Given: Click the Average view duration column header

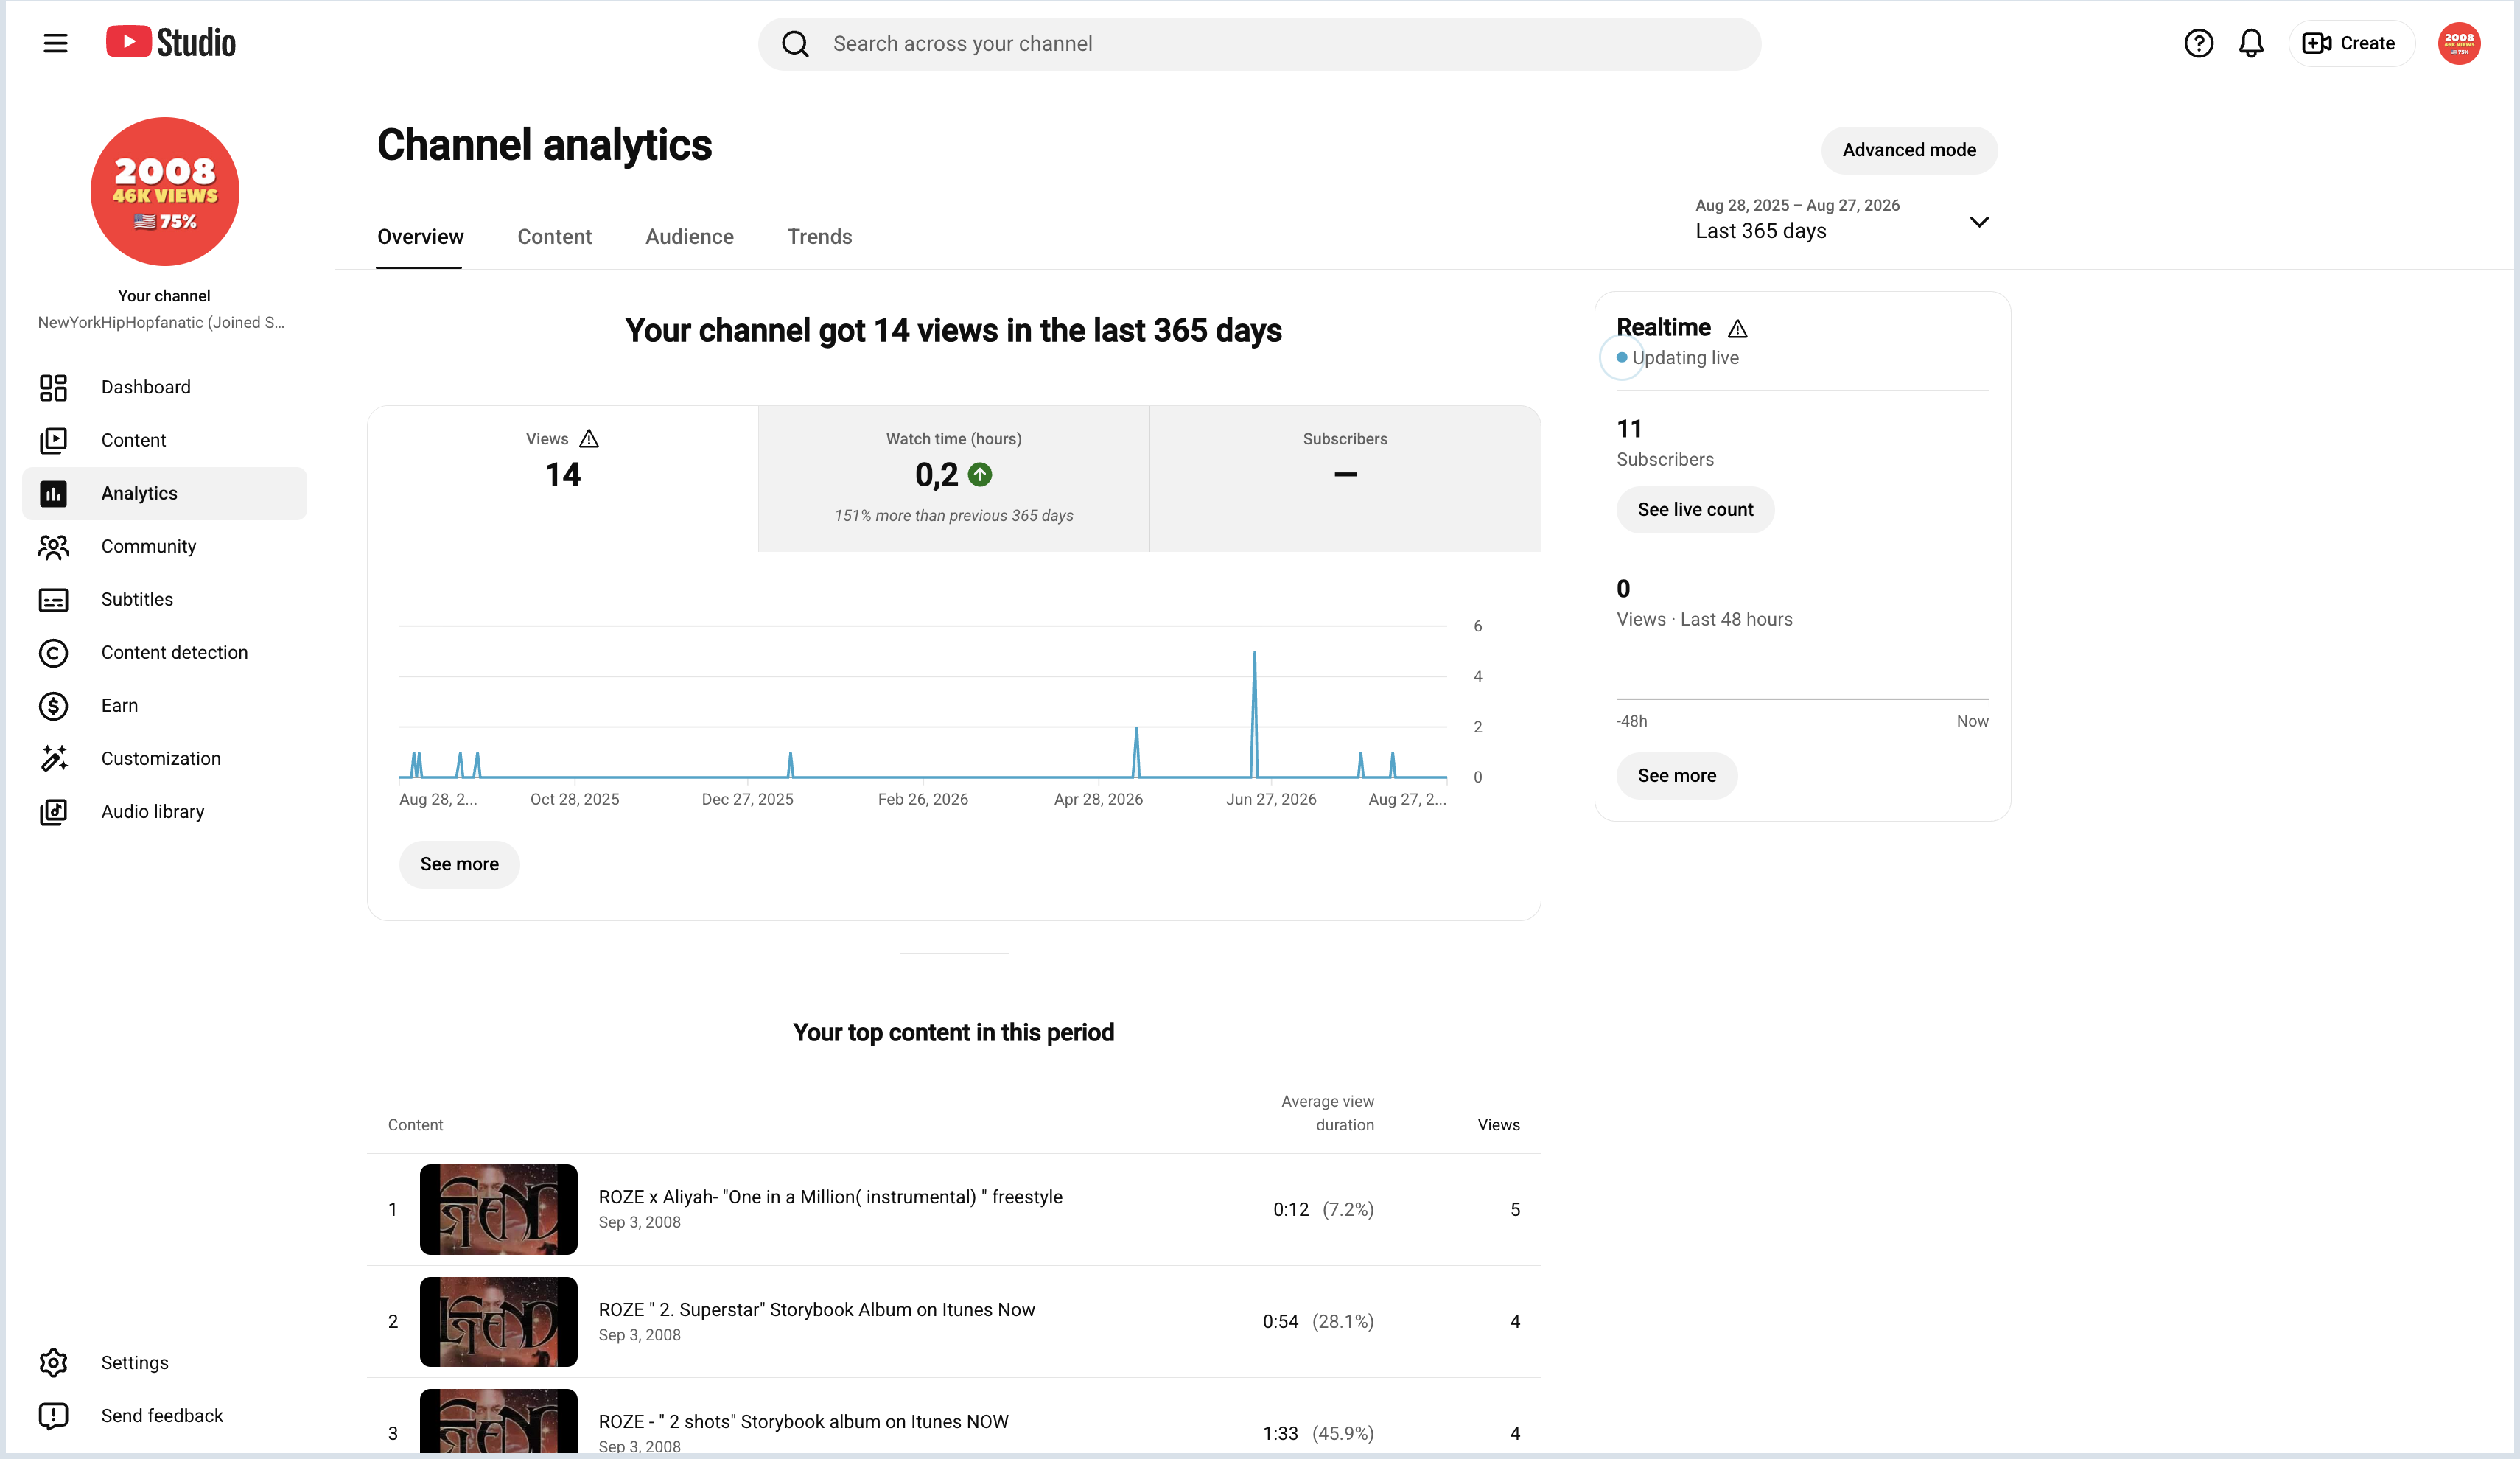Looking at the screenshot, I should [x=1327, y=1113].
